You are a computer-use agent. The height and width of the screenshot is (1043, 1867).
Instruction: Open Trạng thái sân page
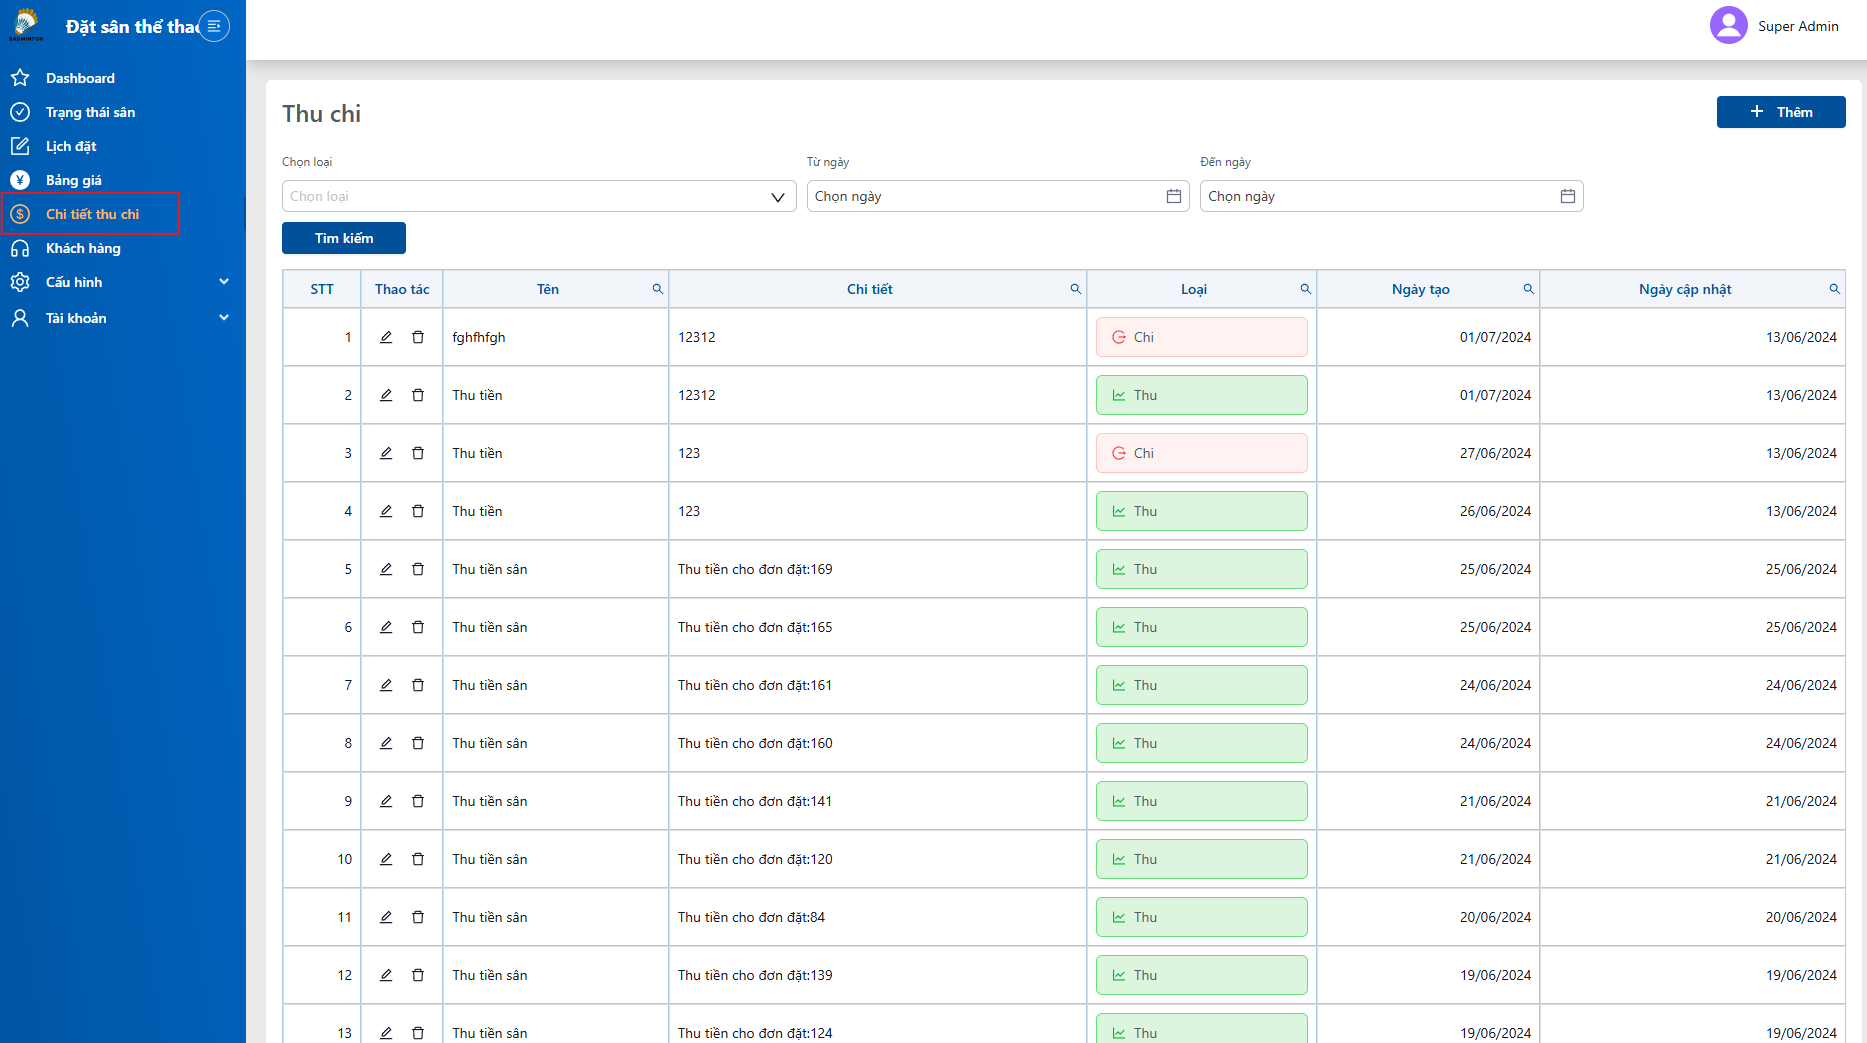pos(90,112)
